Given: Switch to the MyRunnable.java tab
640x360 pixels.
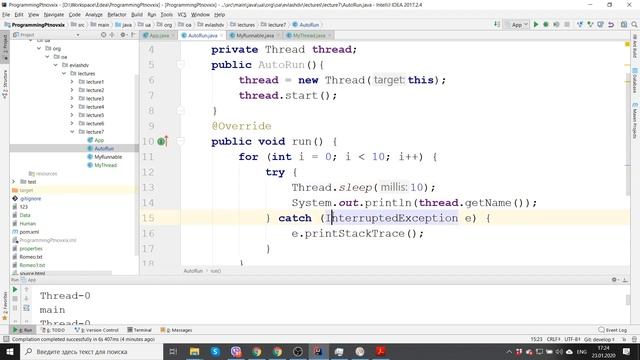Looking at the screenshot, I should (255, 36).
